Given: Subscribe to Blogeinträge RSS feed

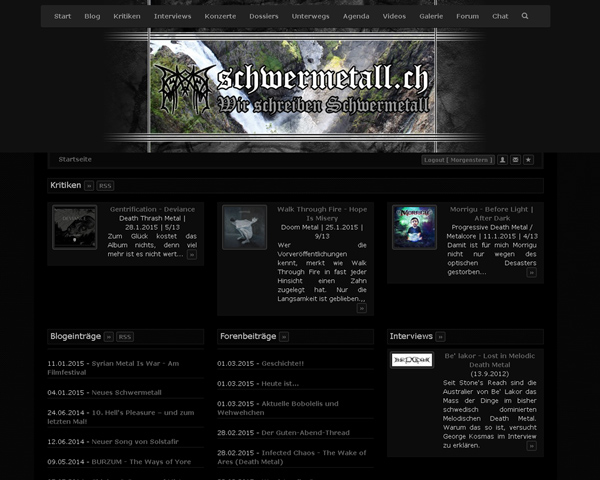Looking at the screenshot, I should (x=125, y=337).
